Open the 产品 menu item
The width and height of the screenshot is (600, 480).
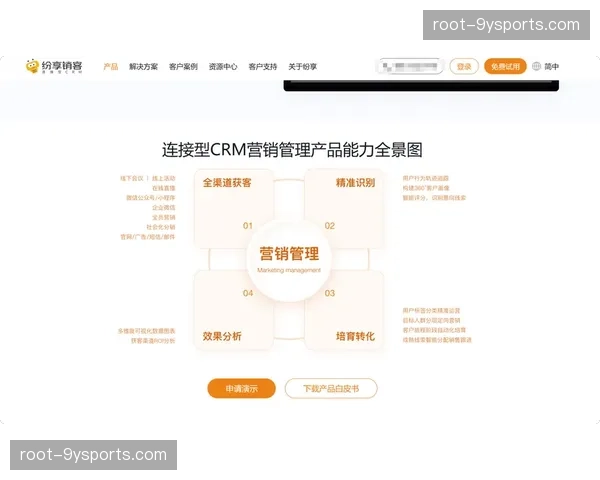tap(111, 67)
